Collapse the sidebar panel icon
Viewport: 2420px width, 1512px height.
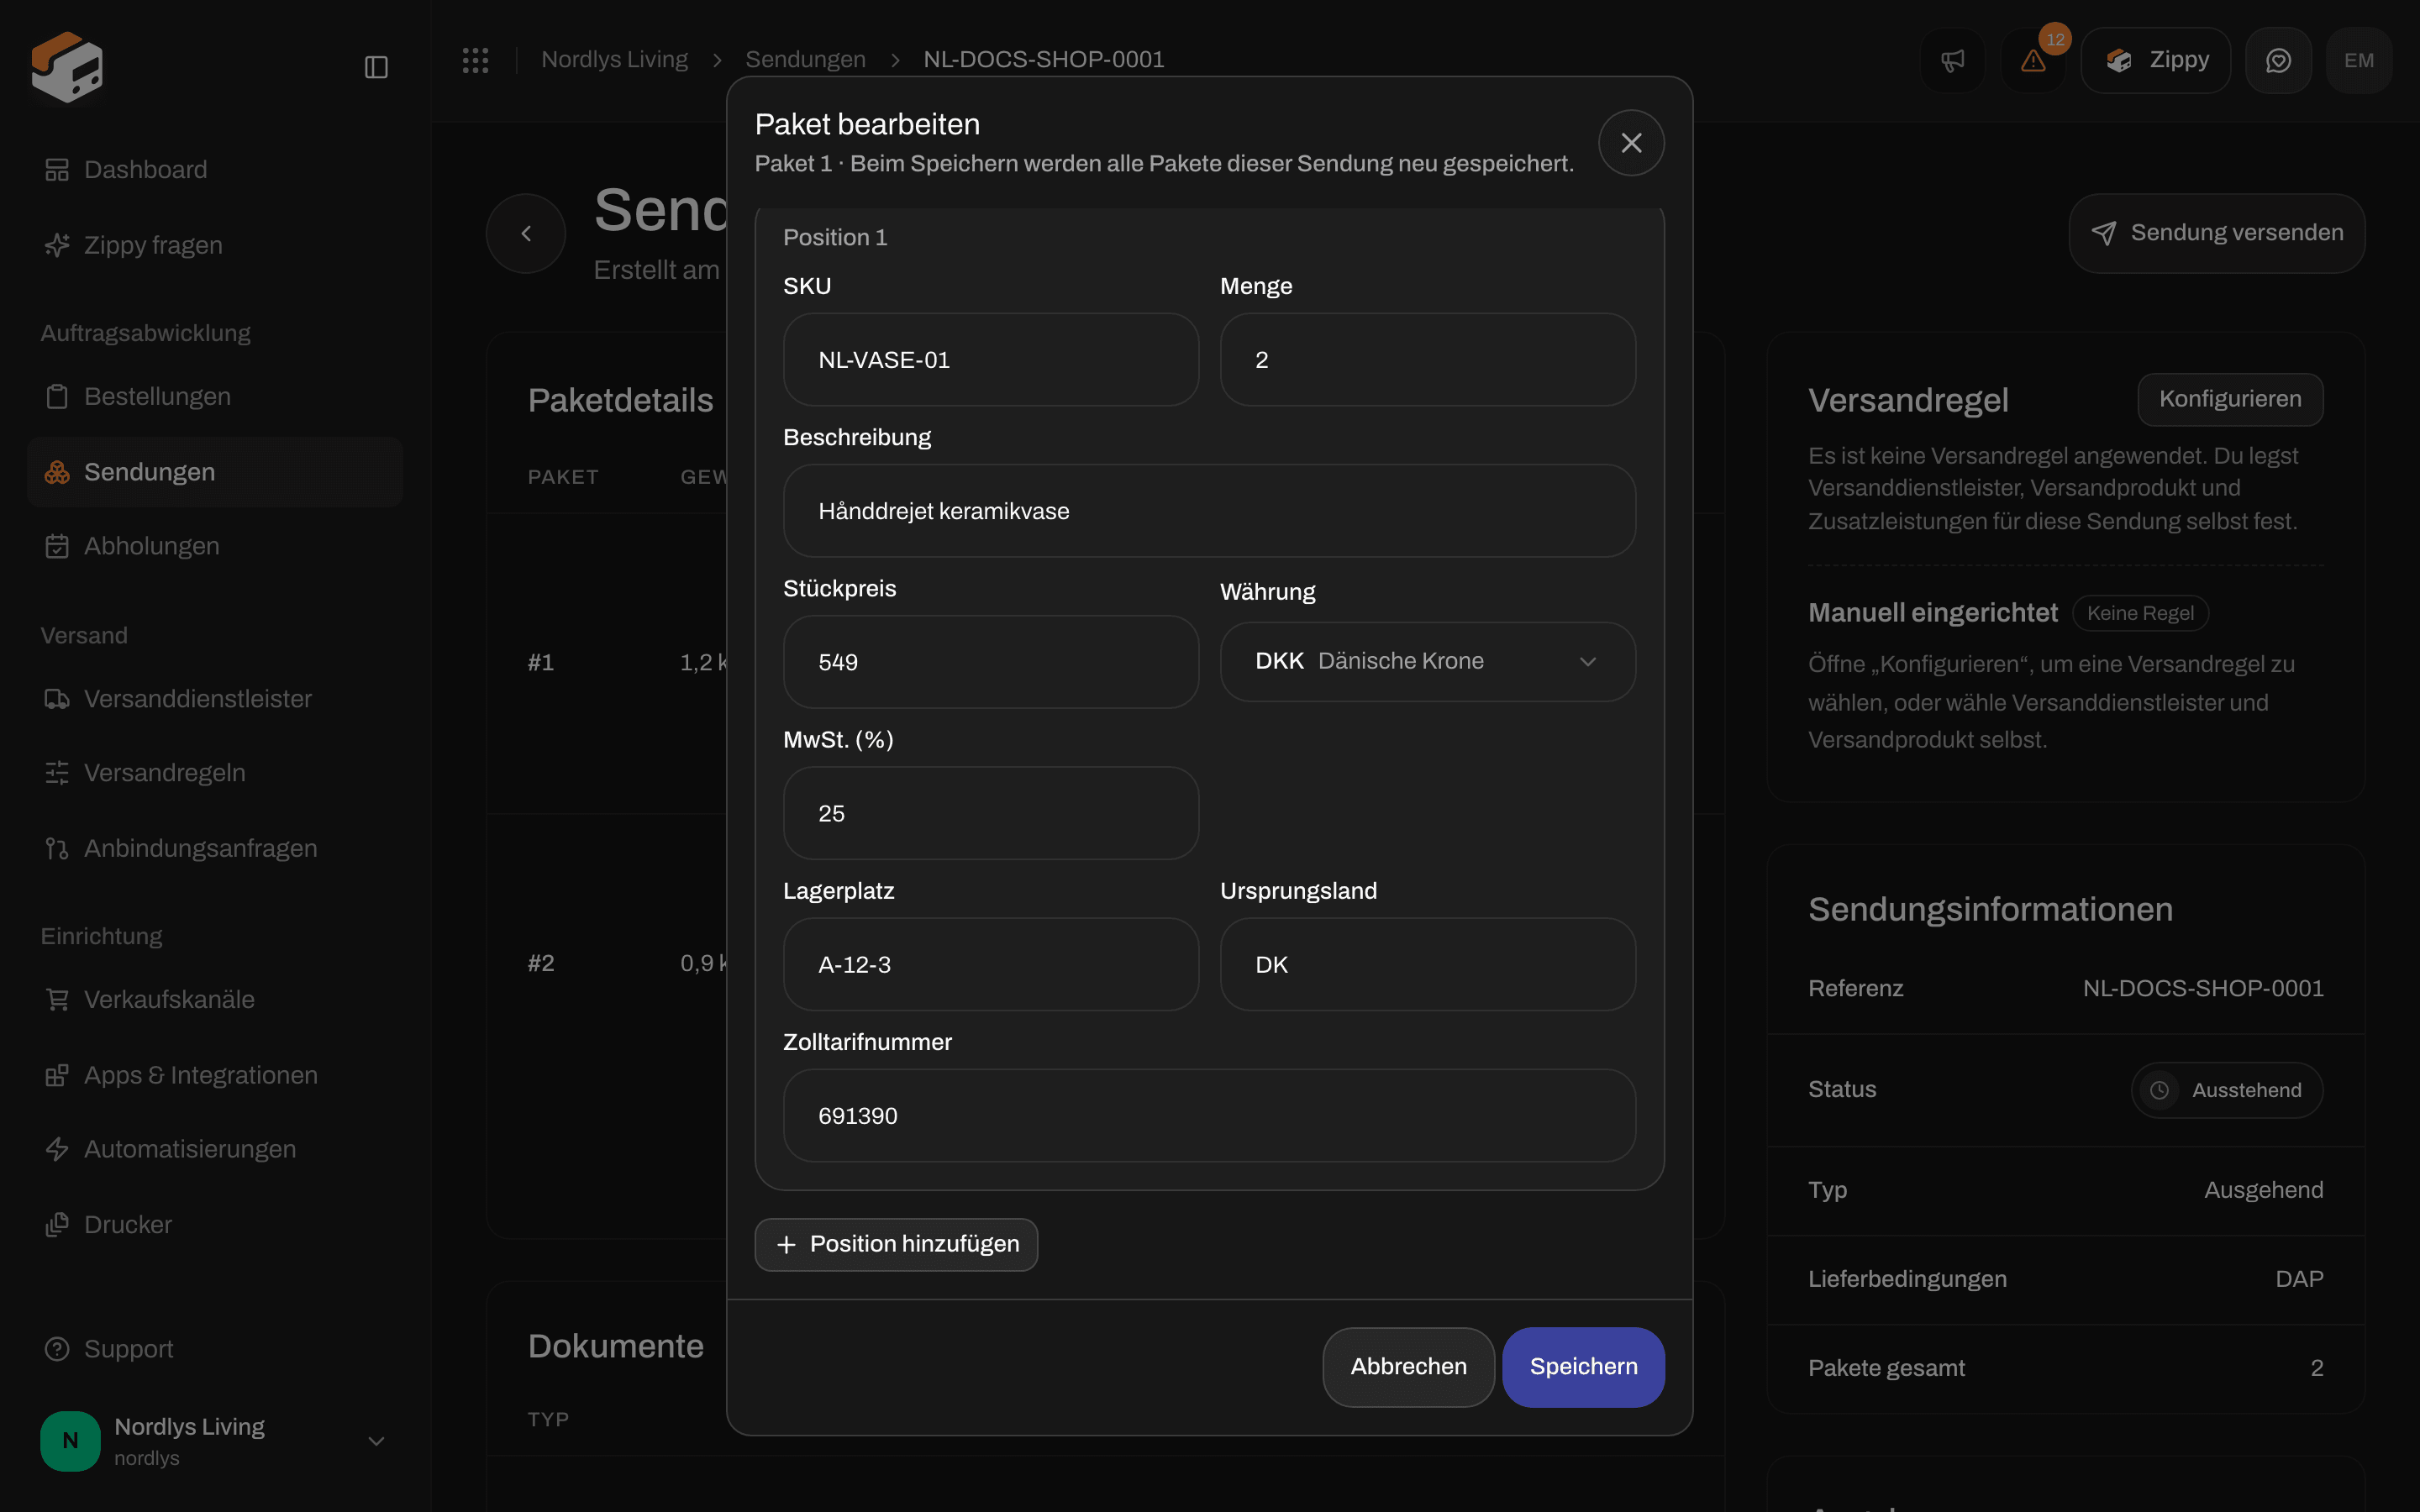376,67
